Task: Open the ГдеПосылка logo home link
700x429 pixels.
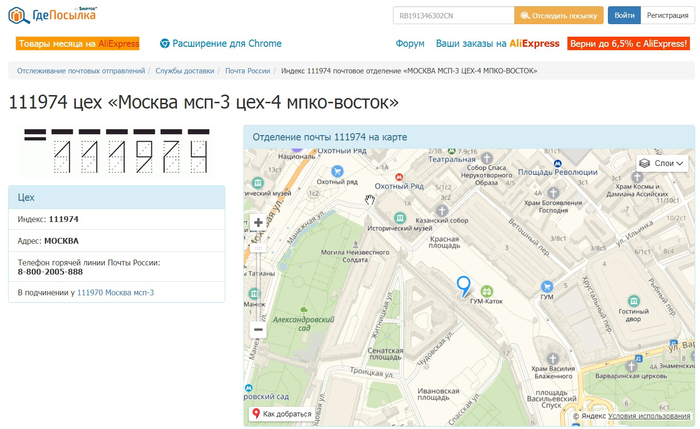Action: point(52,15)
